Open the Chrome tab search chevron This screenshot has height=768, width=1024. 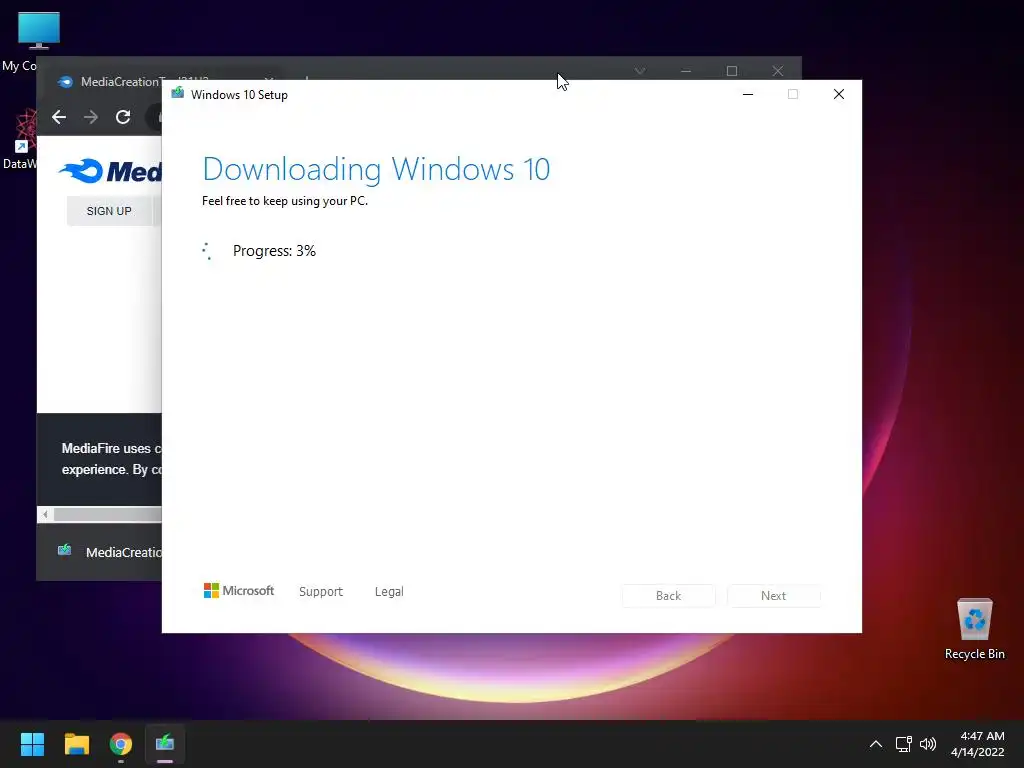[640, 71]
